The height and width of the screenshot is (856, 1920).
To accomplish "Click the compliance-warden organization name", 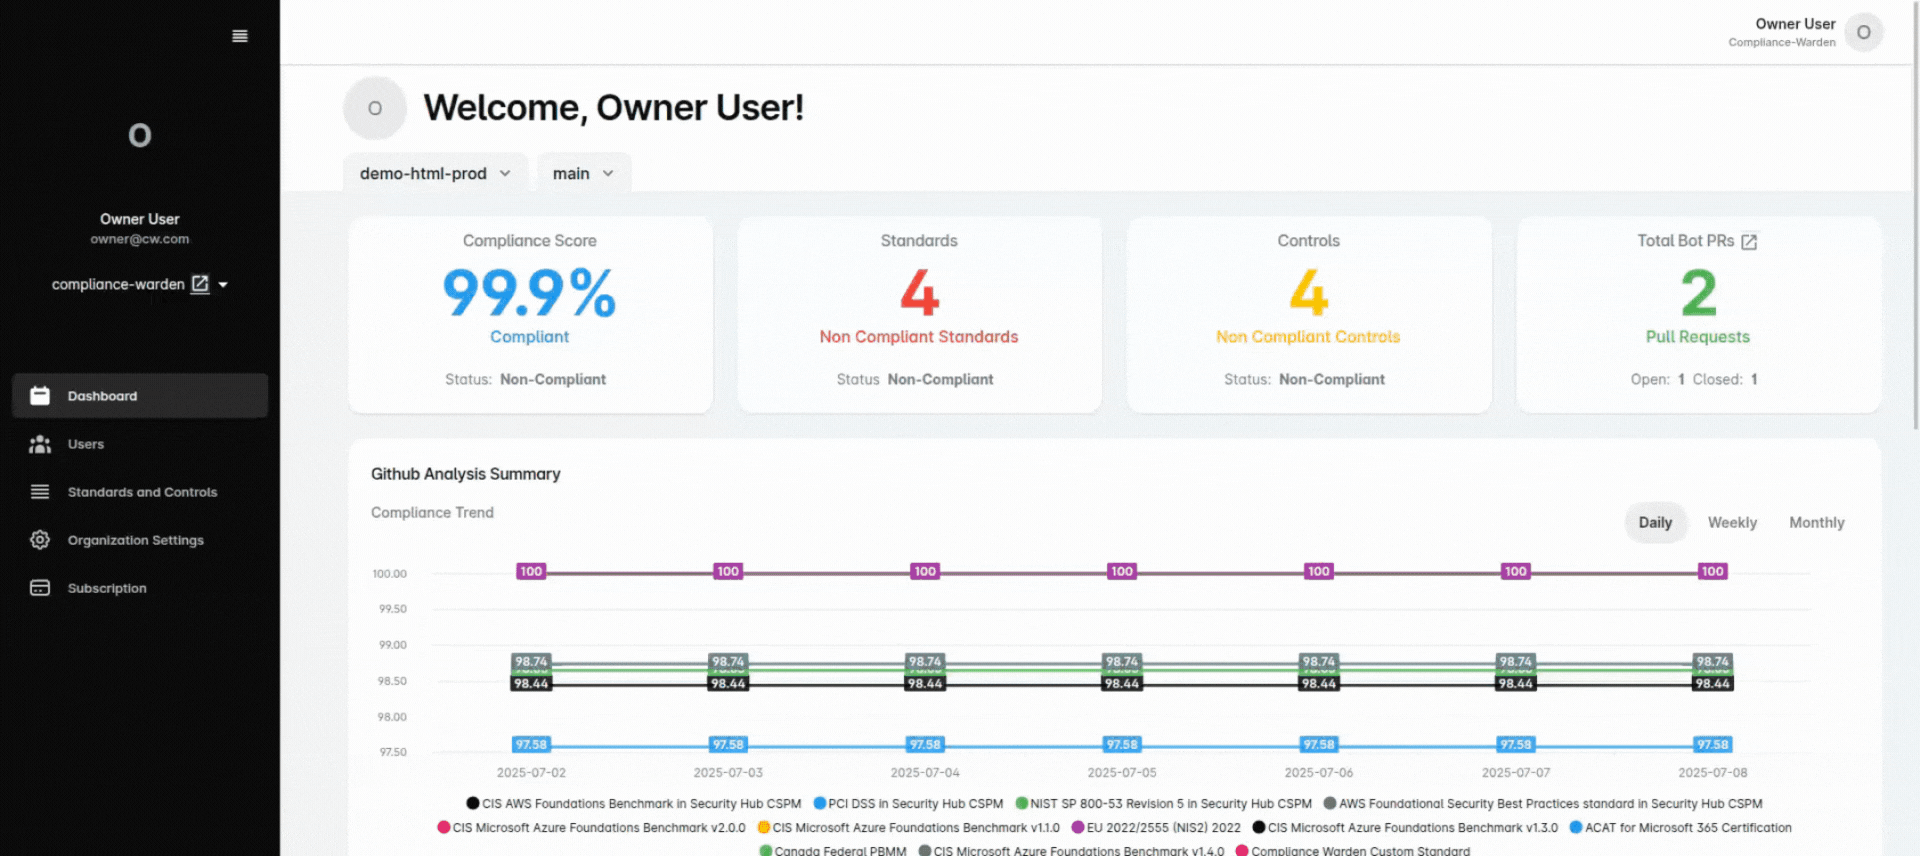I will point(118,285).
